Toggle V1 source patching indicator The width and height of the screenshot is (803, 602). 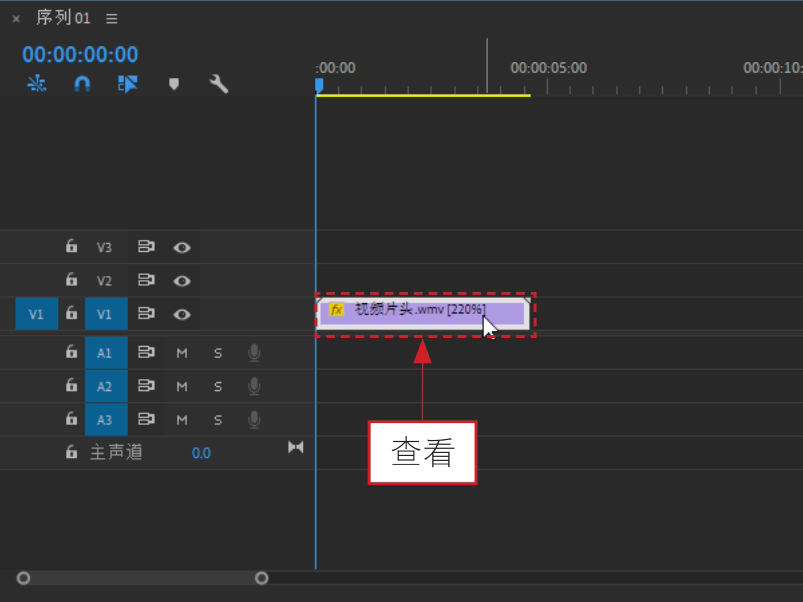[x=36, y=314]
